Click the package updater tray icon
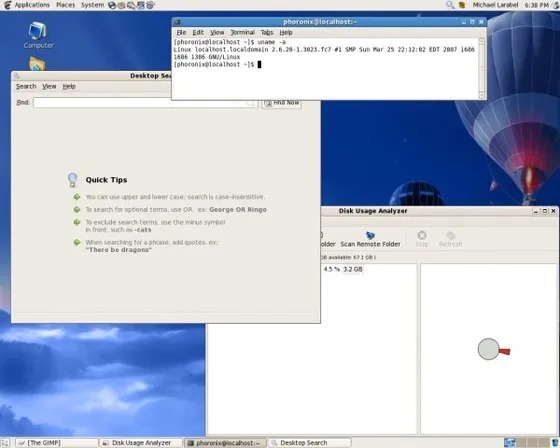Viewport: 560px width, 448px height. point(462,5)
